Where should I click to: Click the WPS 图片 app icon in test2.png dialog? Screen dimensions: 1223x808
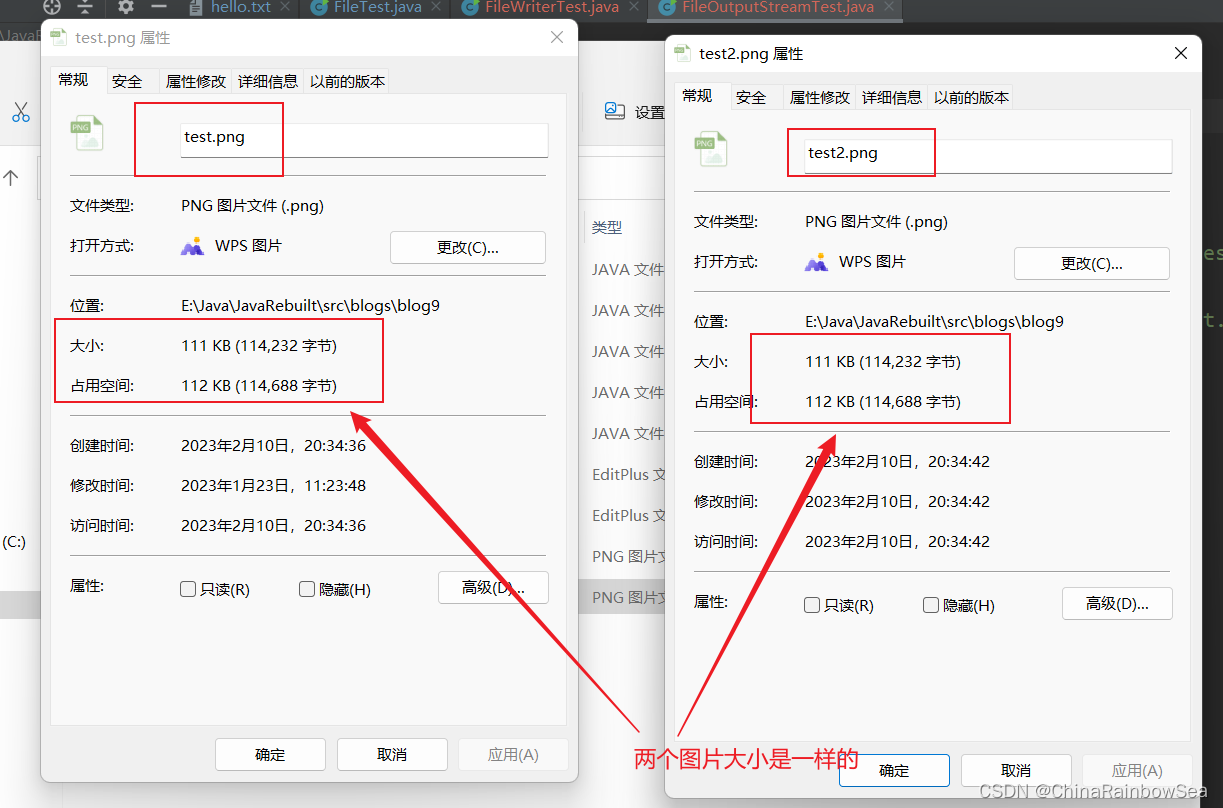(816, 262)
